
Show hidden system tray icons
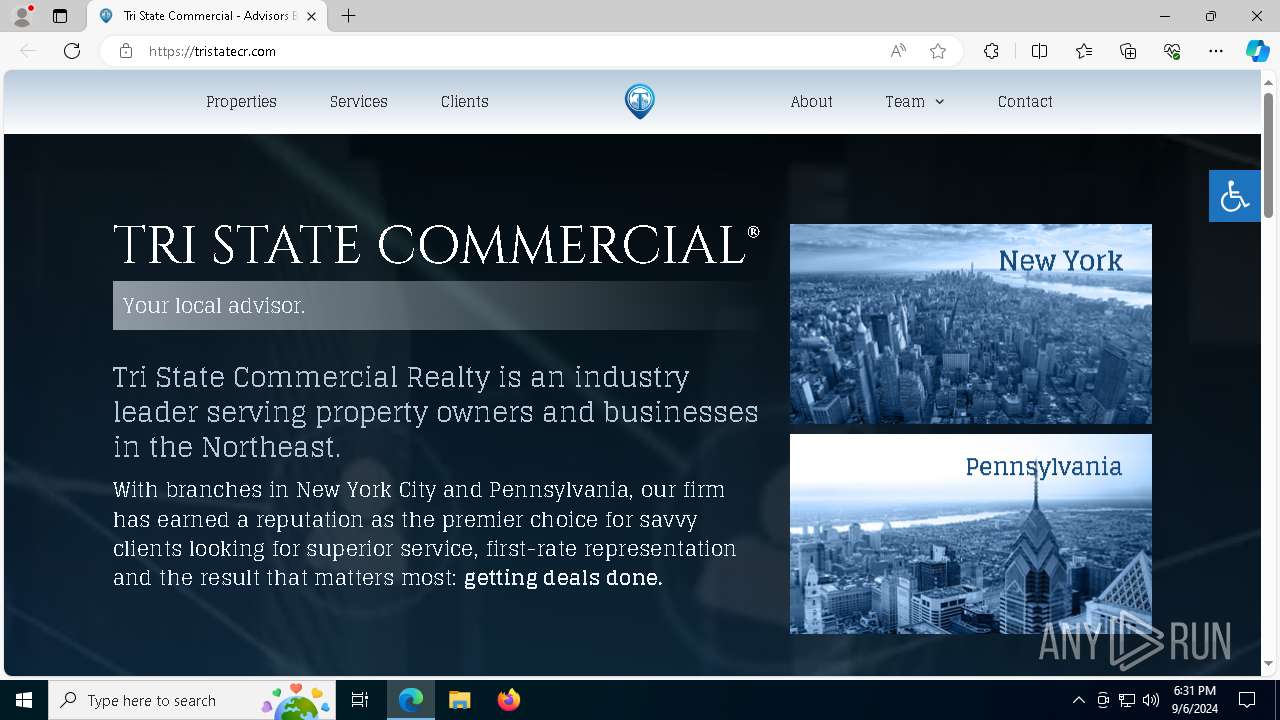click(x=1078, y=700)
